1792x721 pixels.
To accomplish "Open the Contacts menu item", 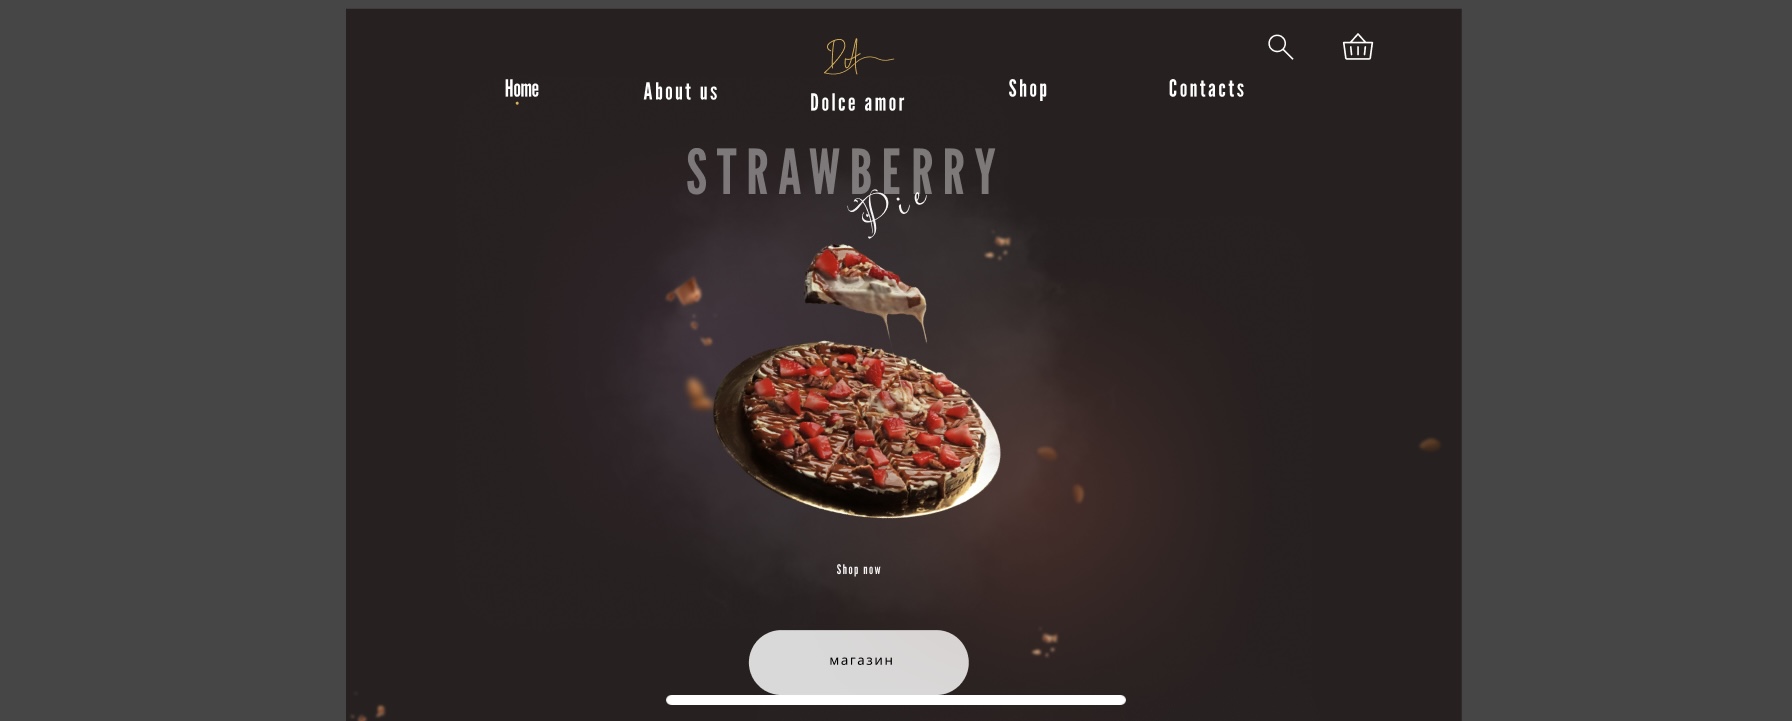I will (1207, 89).
